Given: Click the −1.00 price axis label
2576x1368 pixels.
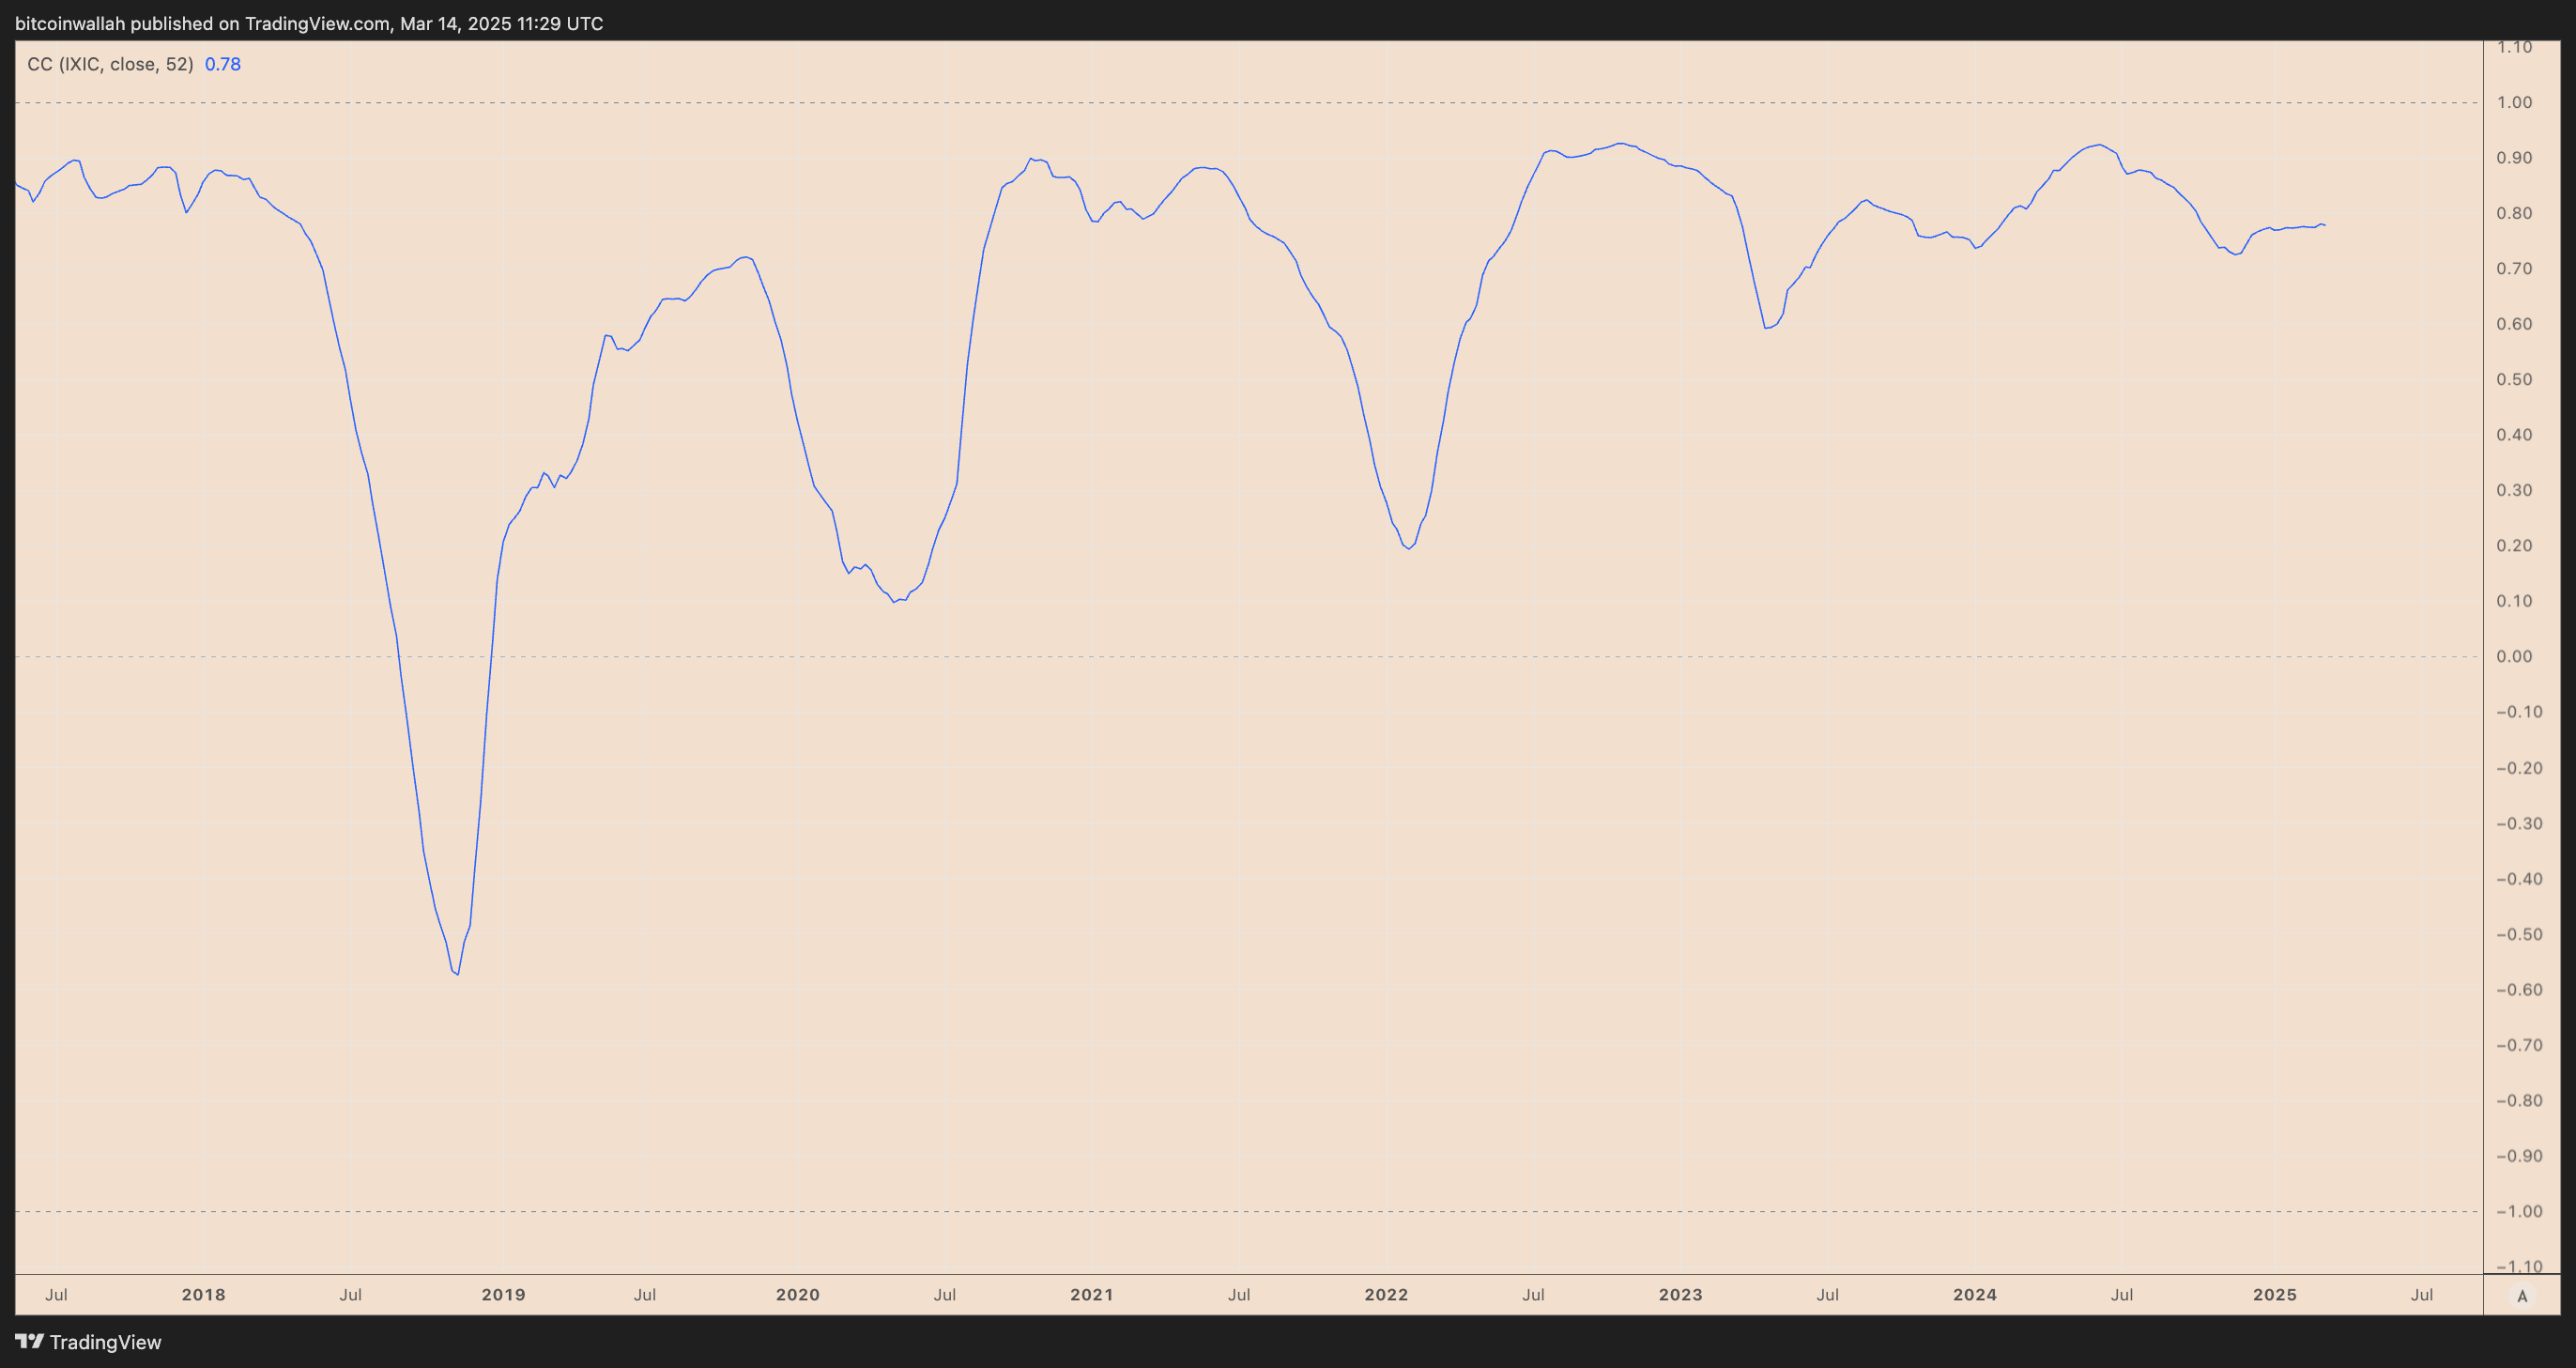Looking at the screenshot, I should (2519, 1211).
